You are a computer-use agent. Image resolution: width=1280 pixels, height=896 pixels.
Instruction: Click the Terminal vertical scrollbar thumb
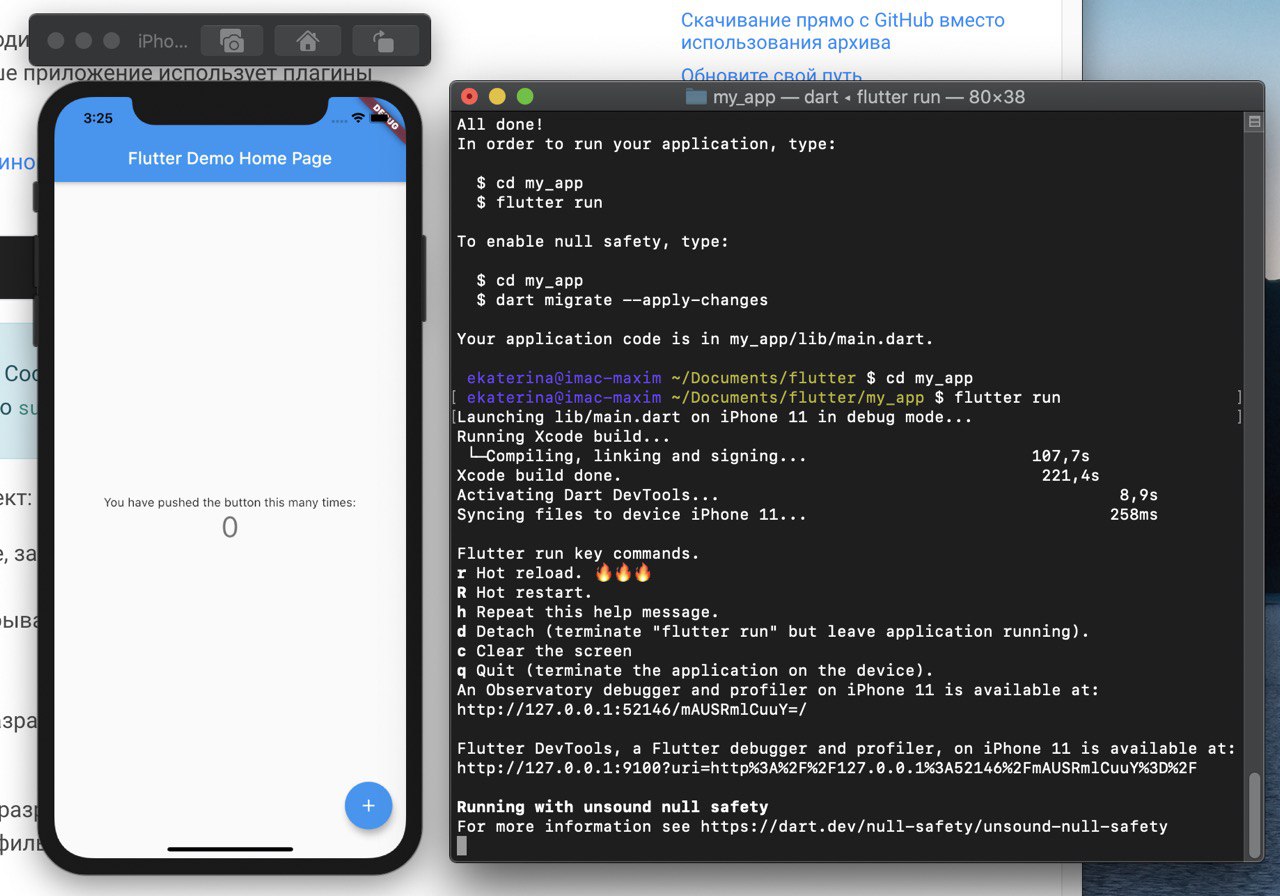(1254, 814)
